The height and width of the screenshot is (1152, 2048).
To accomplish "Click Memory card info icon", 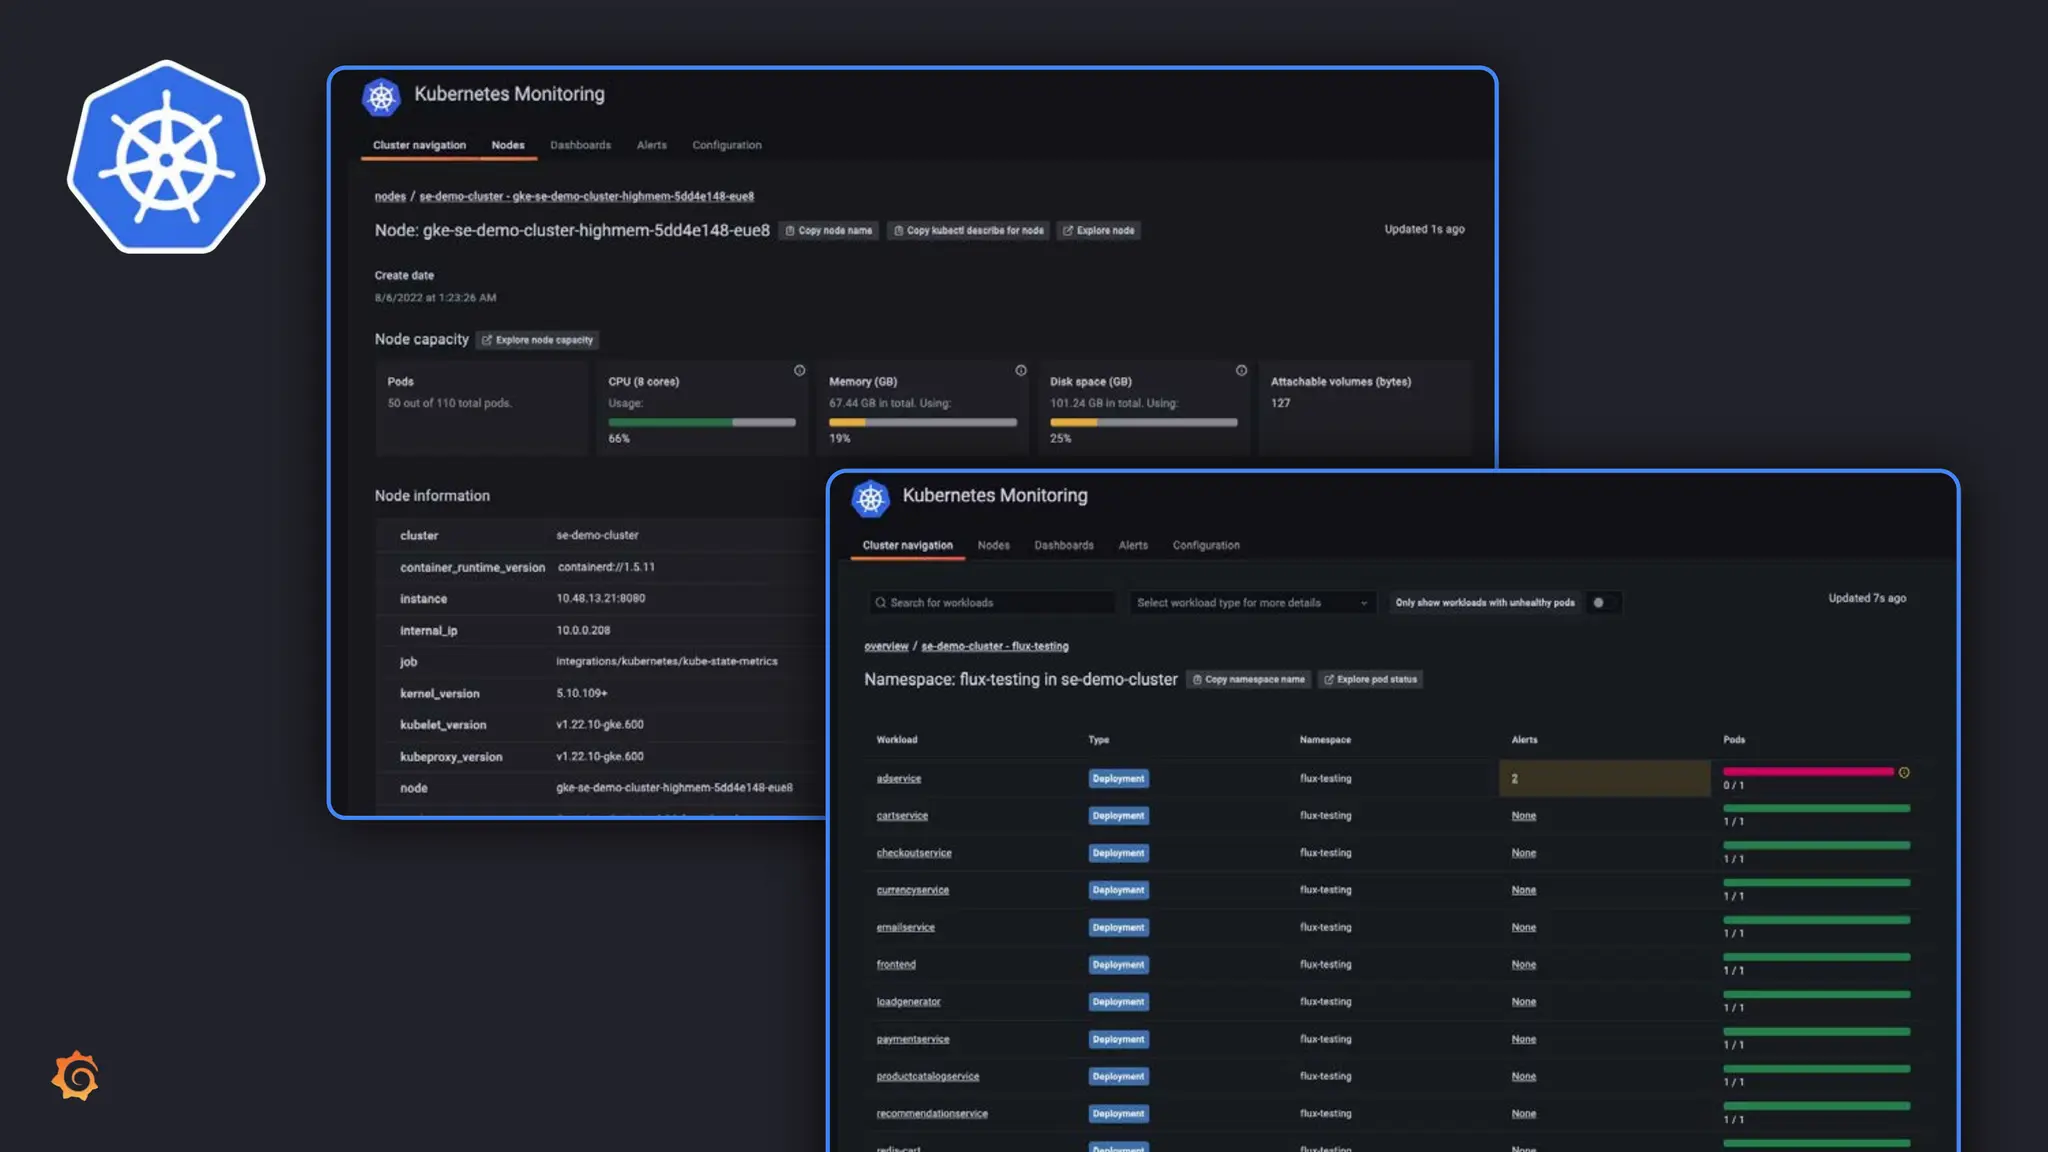I will click(1020, 371).
